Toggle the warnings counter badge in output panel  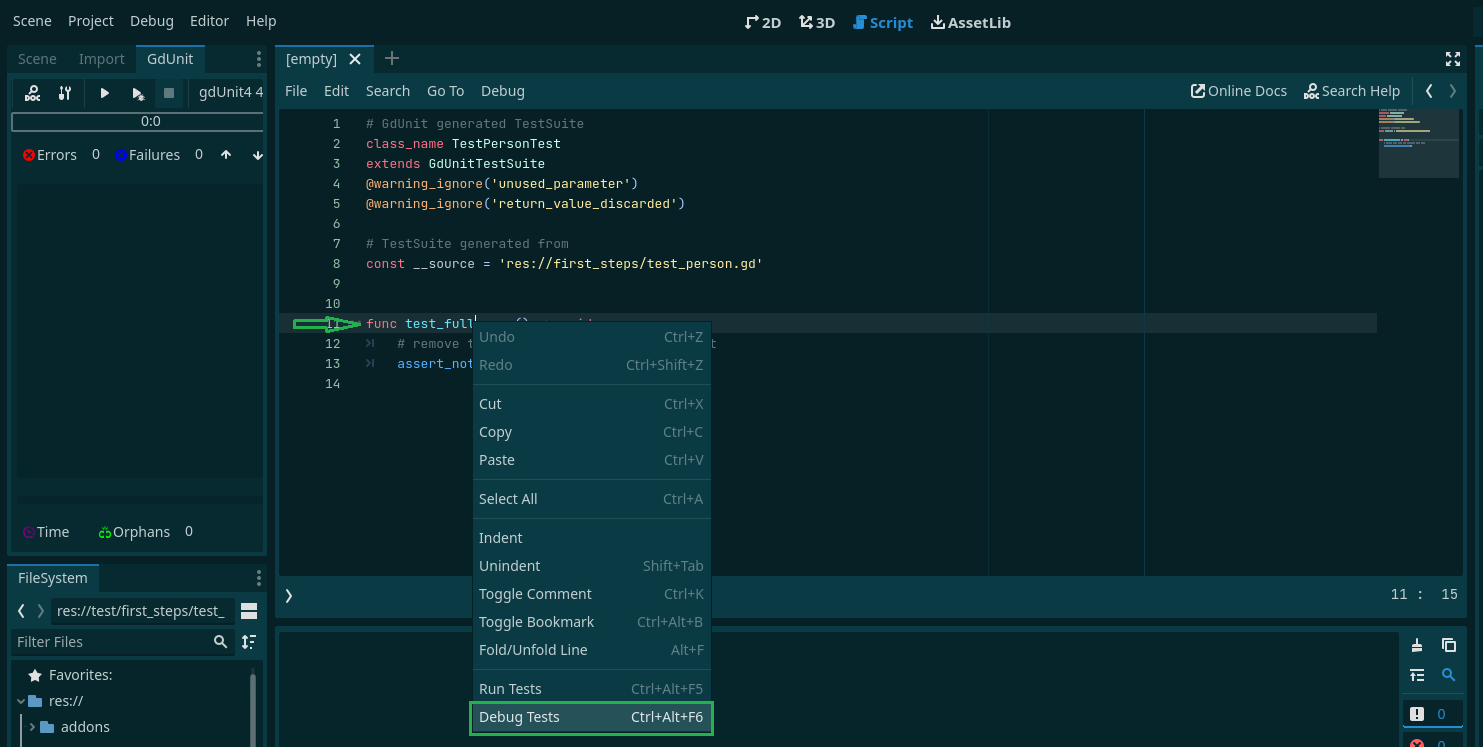click(x=1433, y=713)
